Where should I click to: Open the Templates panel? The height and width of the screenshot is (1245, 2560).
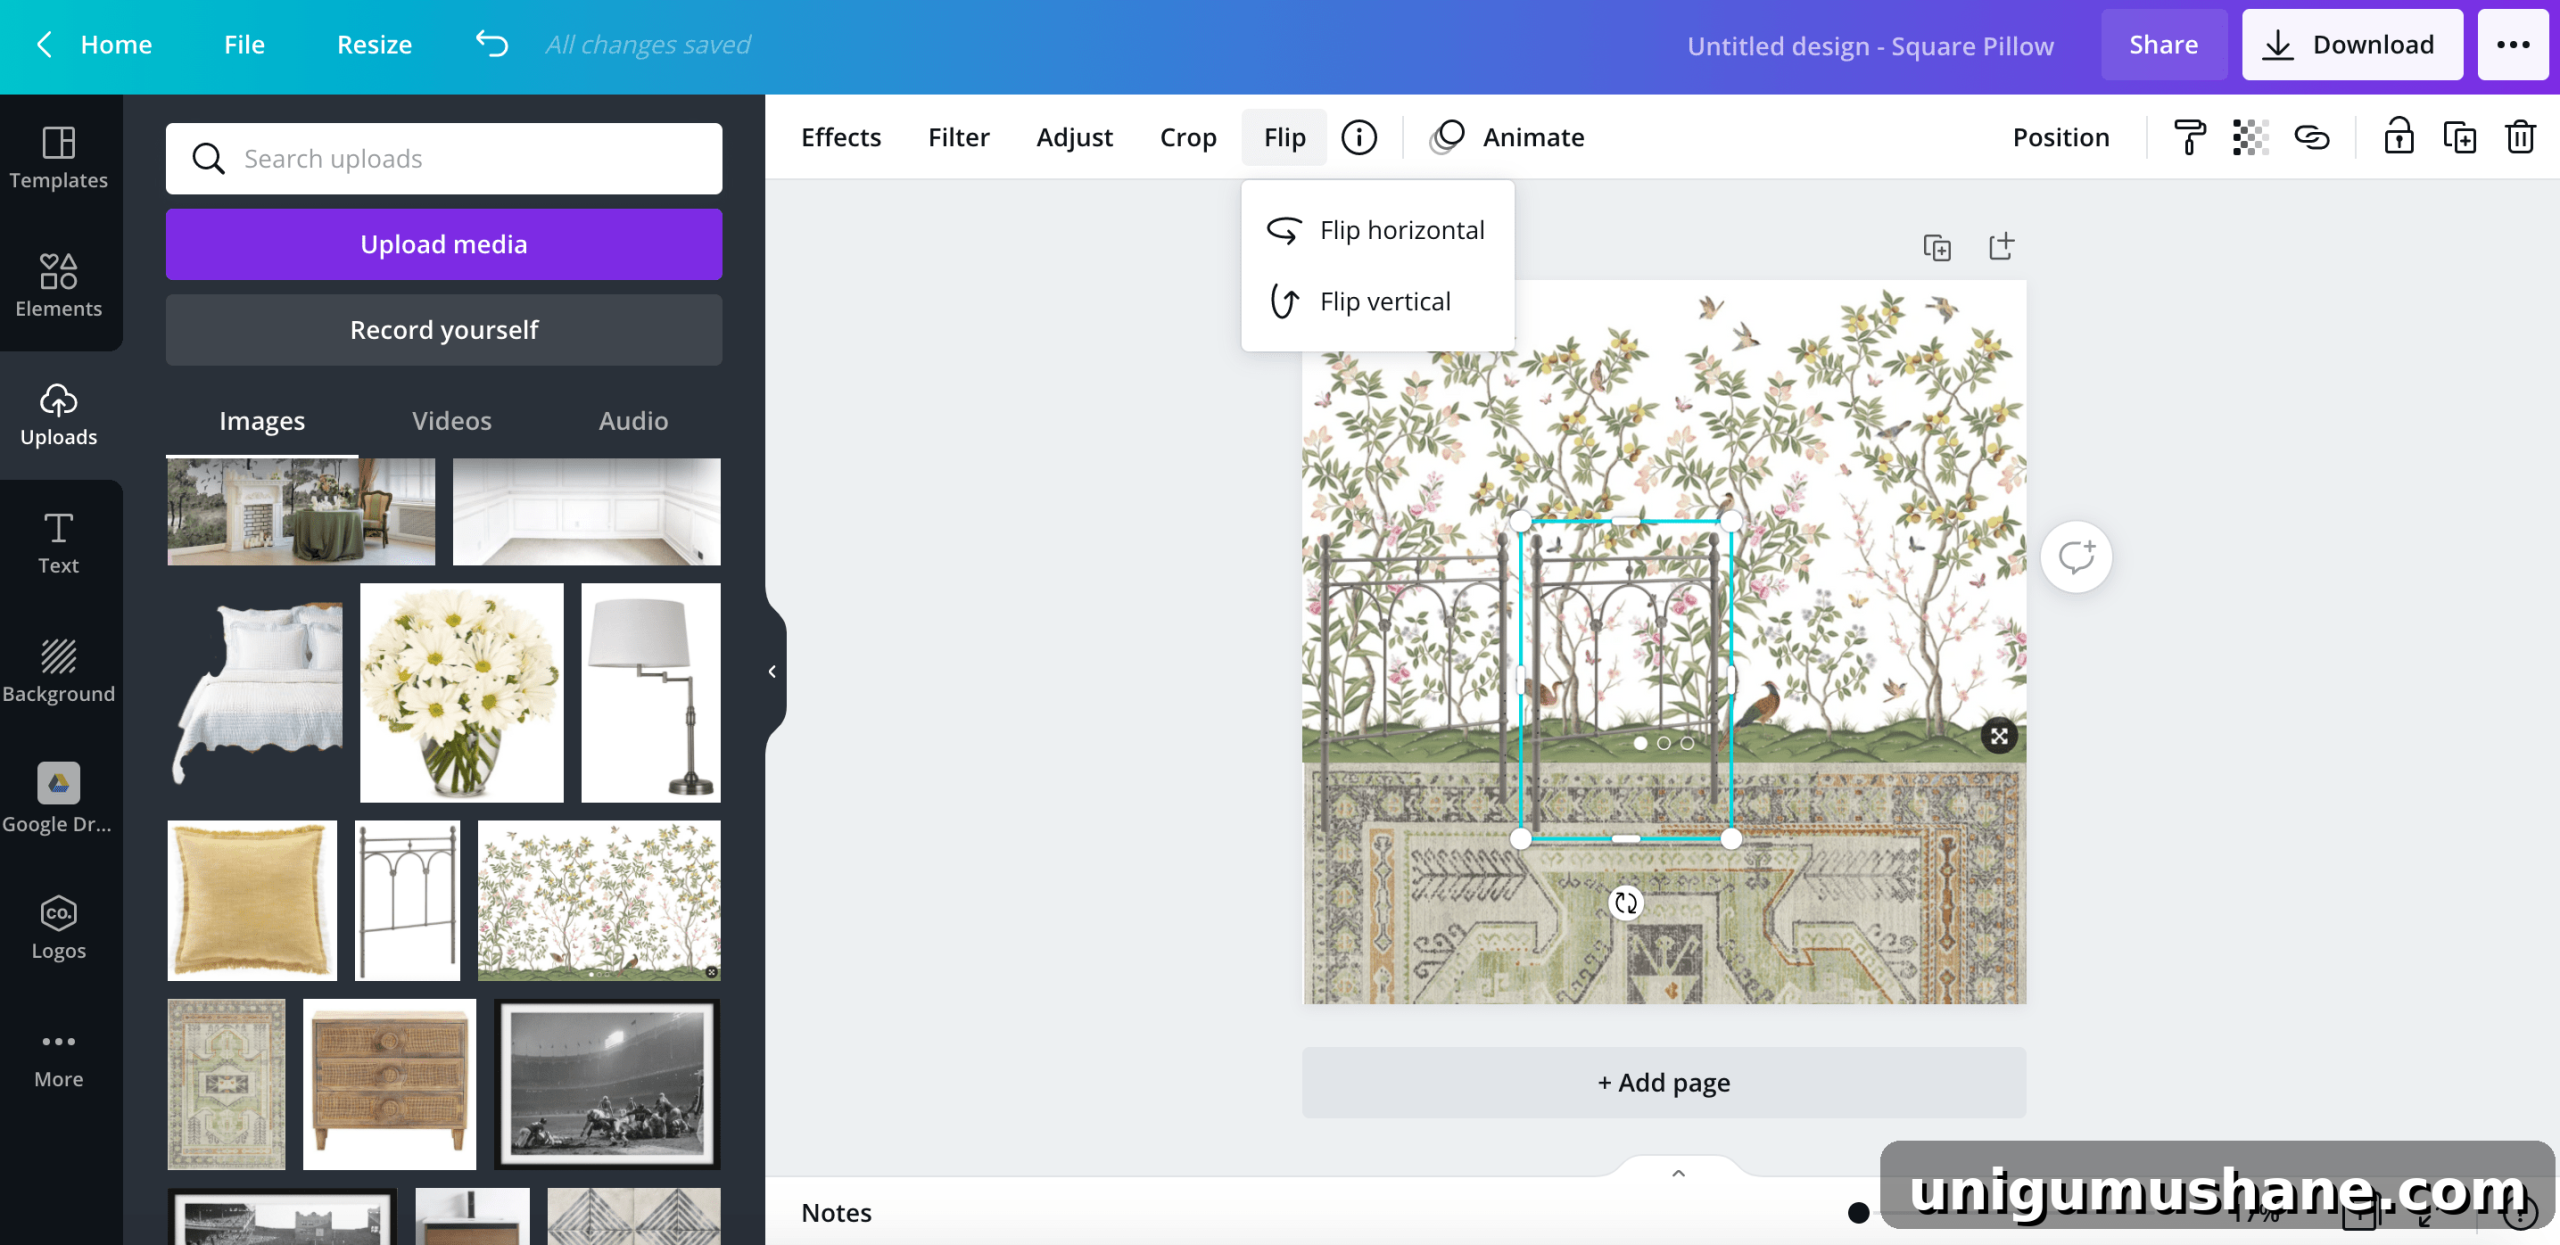59,158
